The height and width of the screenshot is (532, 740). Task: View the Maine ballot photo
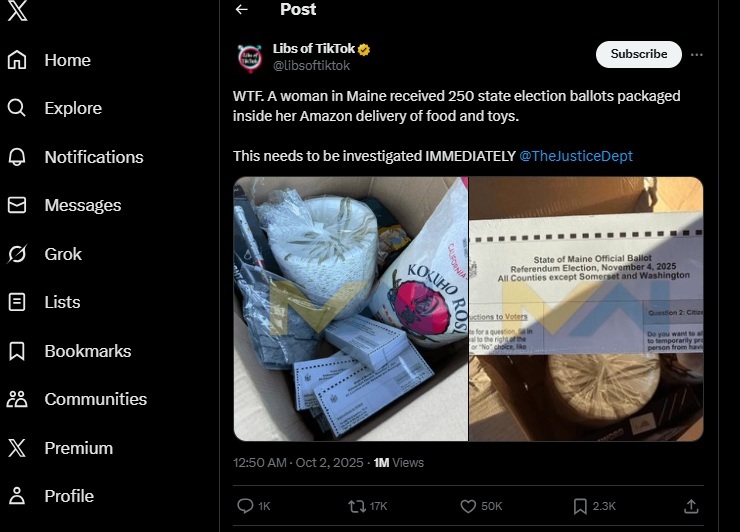586,308
